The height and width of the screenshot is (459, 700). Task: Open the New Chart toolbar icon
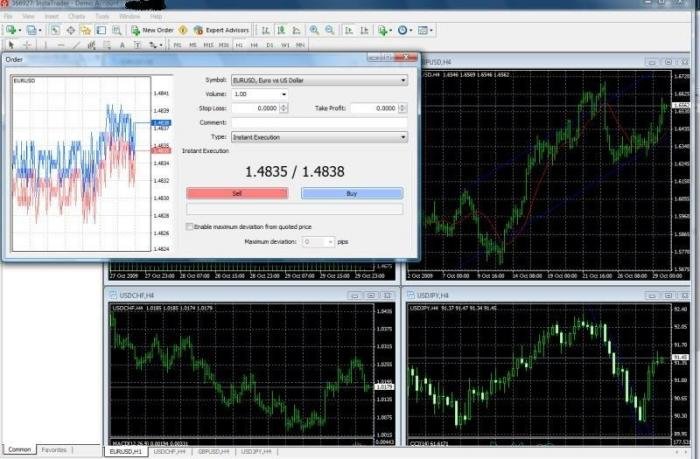point(11,30)
